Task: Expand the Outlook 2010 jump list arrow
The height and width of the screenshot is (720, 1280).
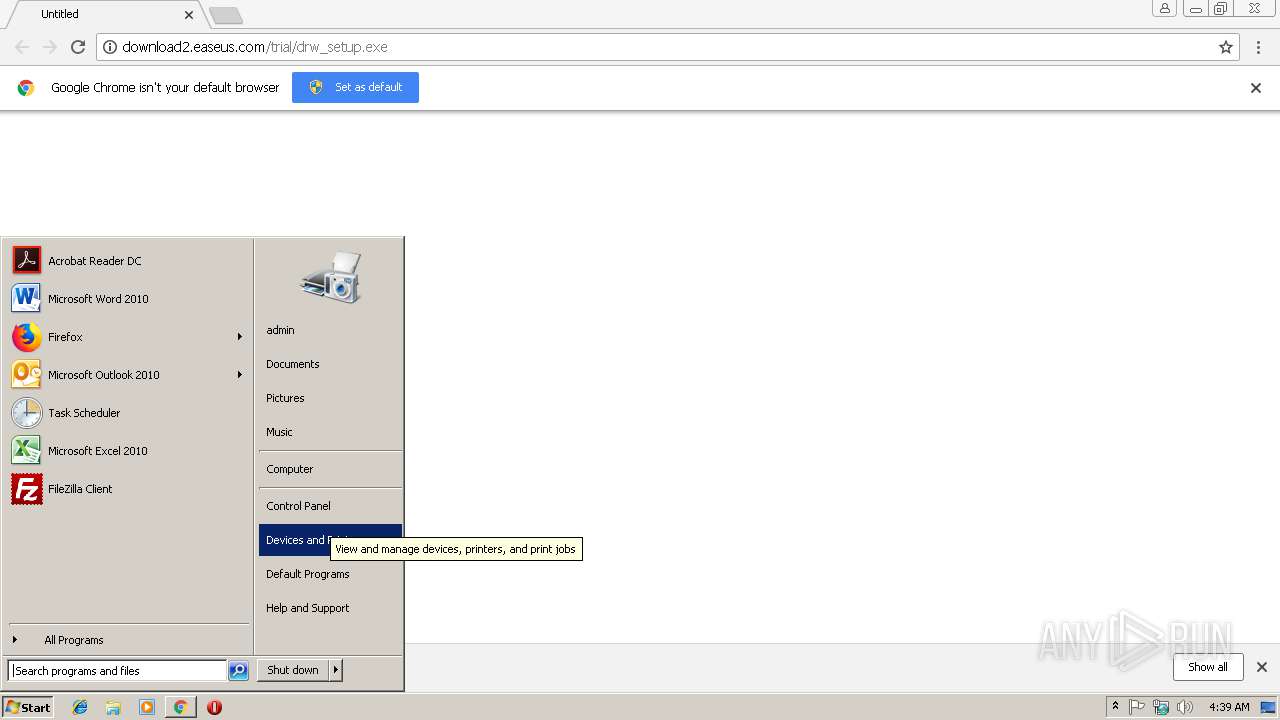Action: coord(240,375)
